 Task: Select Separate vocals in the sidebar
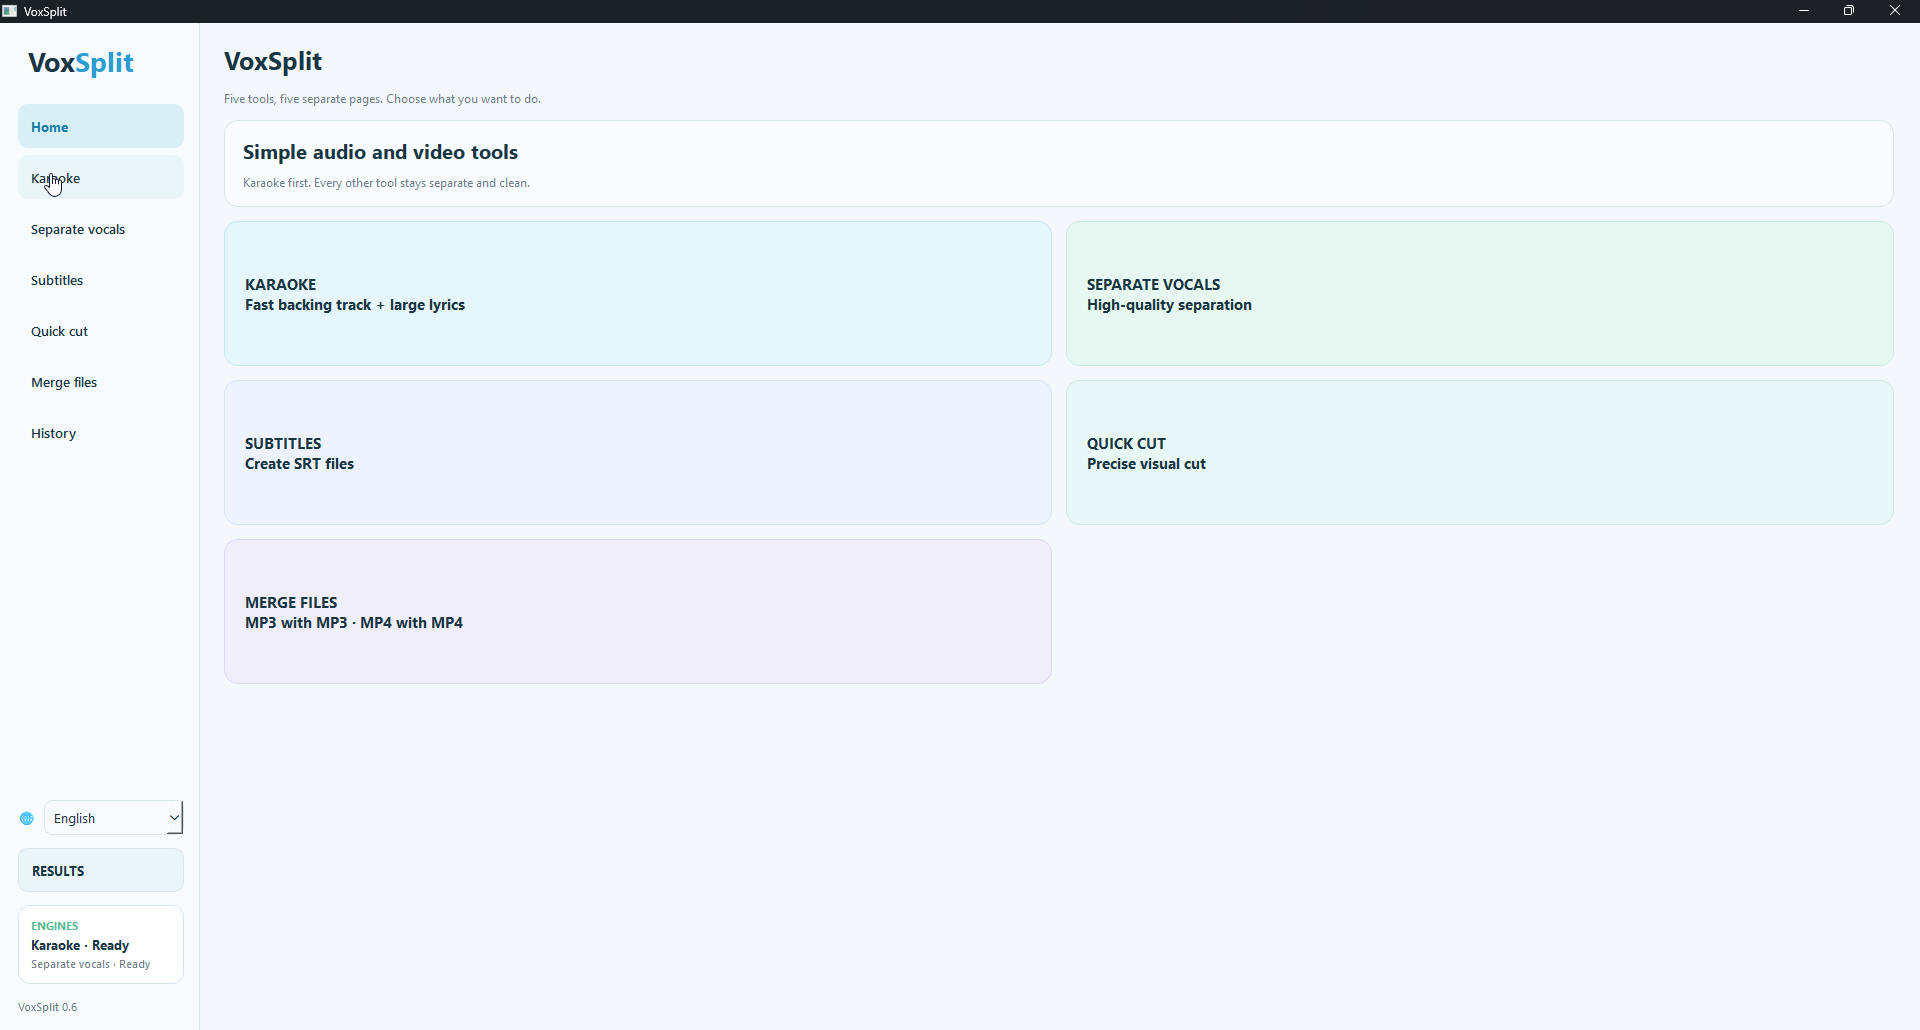[x=101, y=229]
